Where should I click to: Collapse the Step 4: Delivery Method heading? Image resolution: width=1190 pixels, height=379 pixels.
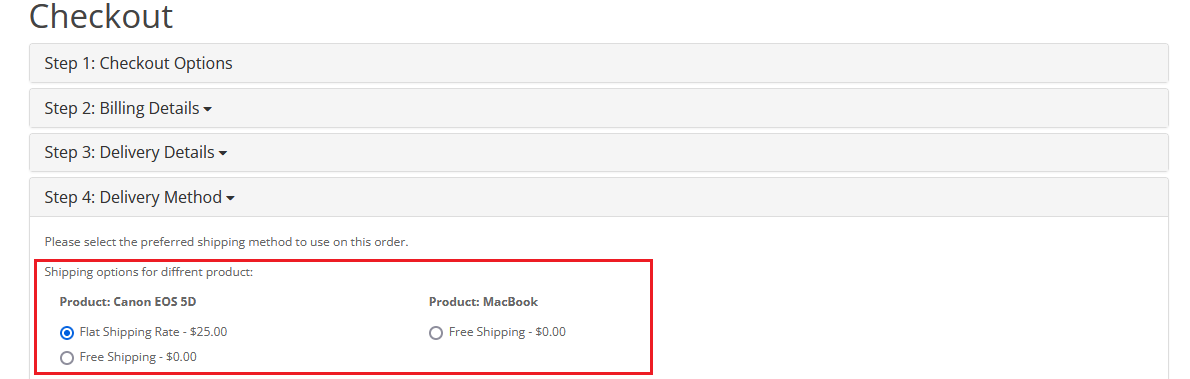tap(133, 197)
